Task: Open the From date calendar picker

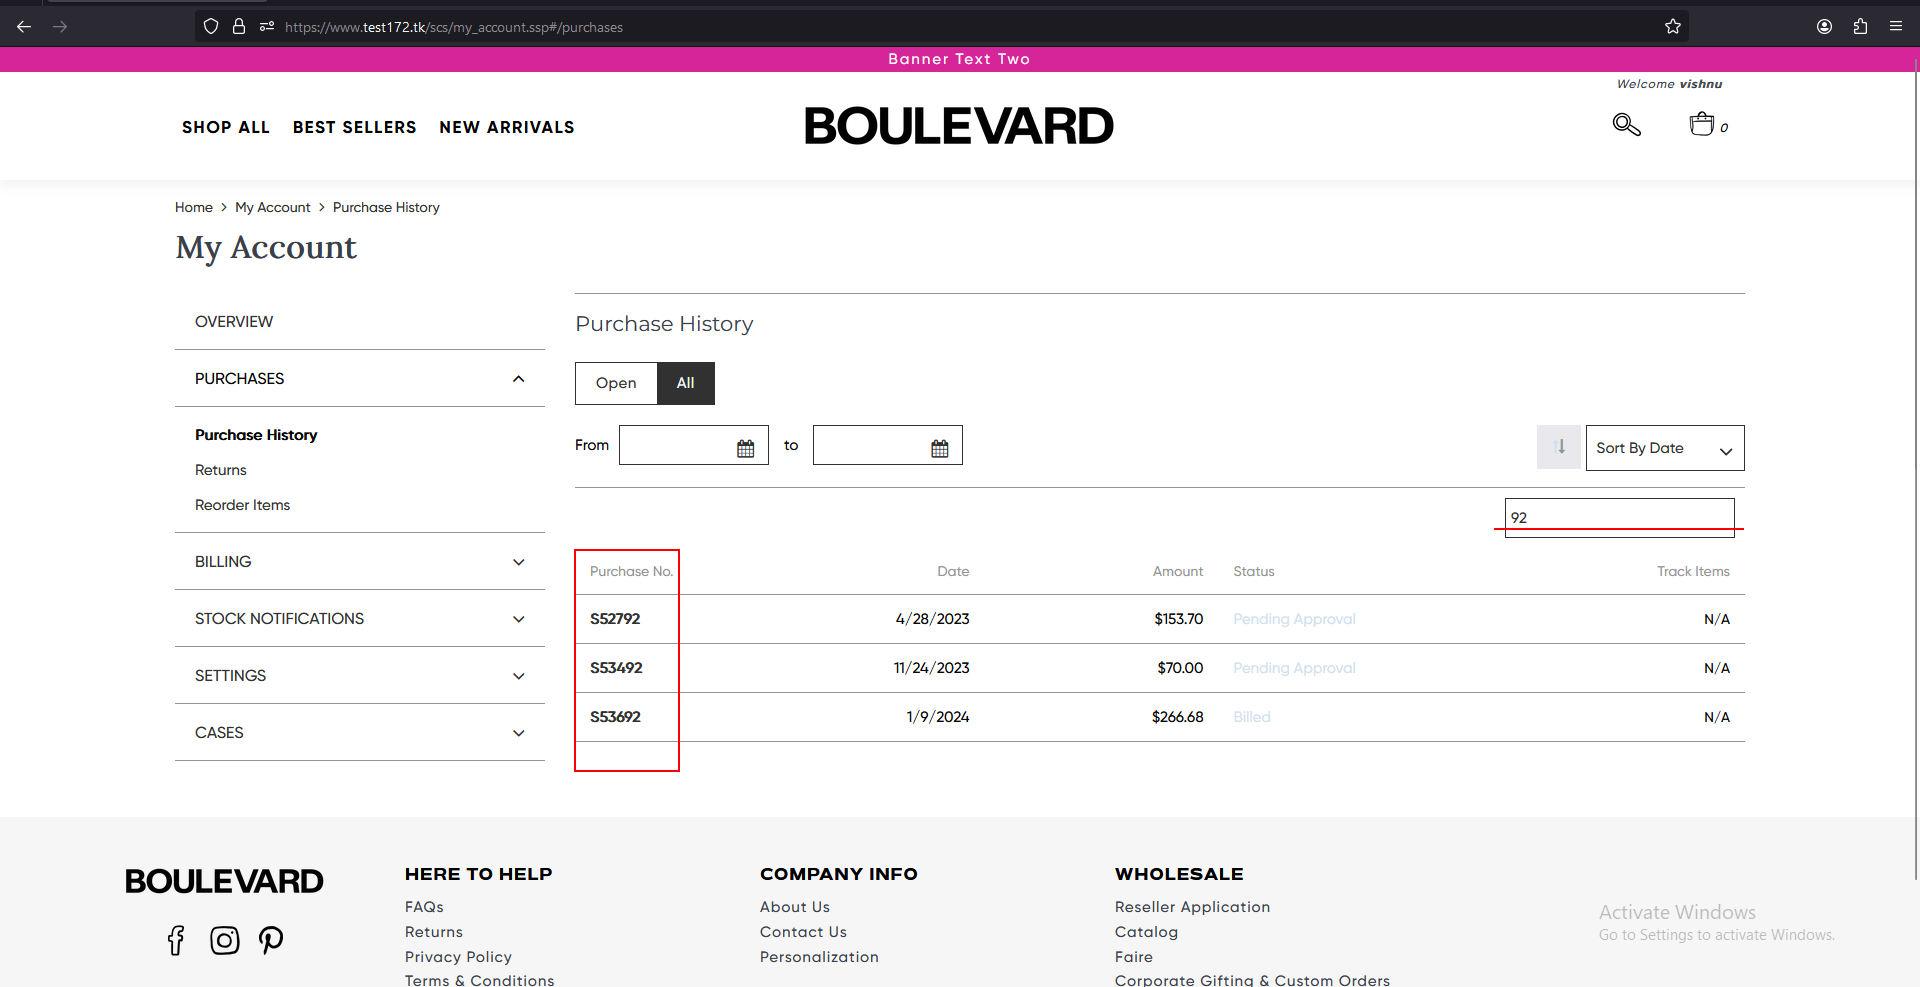Action: [x=745, y=448]
